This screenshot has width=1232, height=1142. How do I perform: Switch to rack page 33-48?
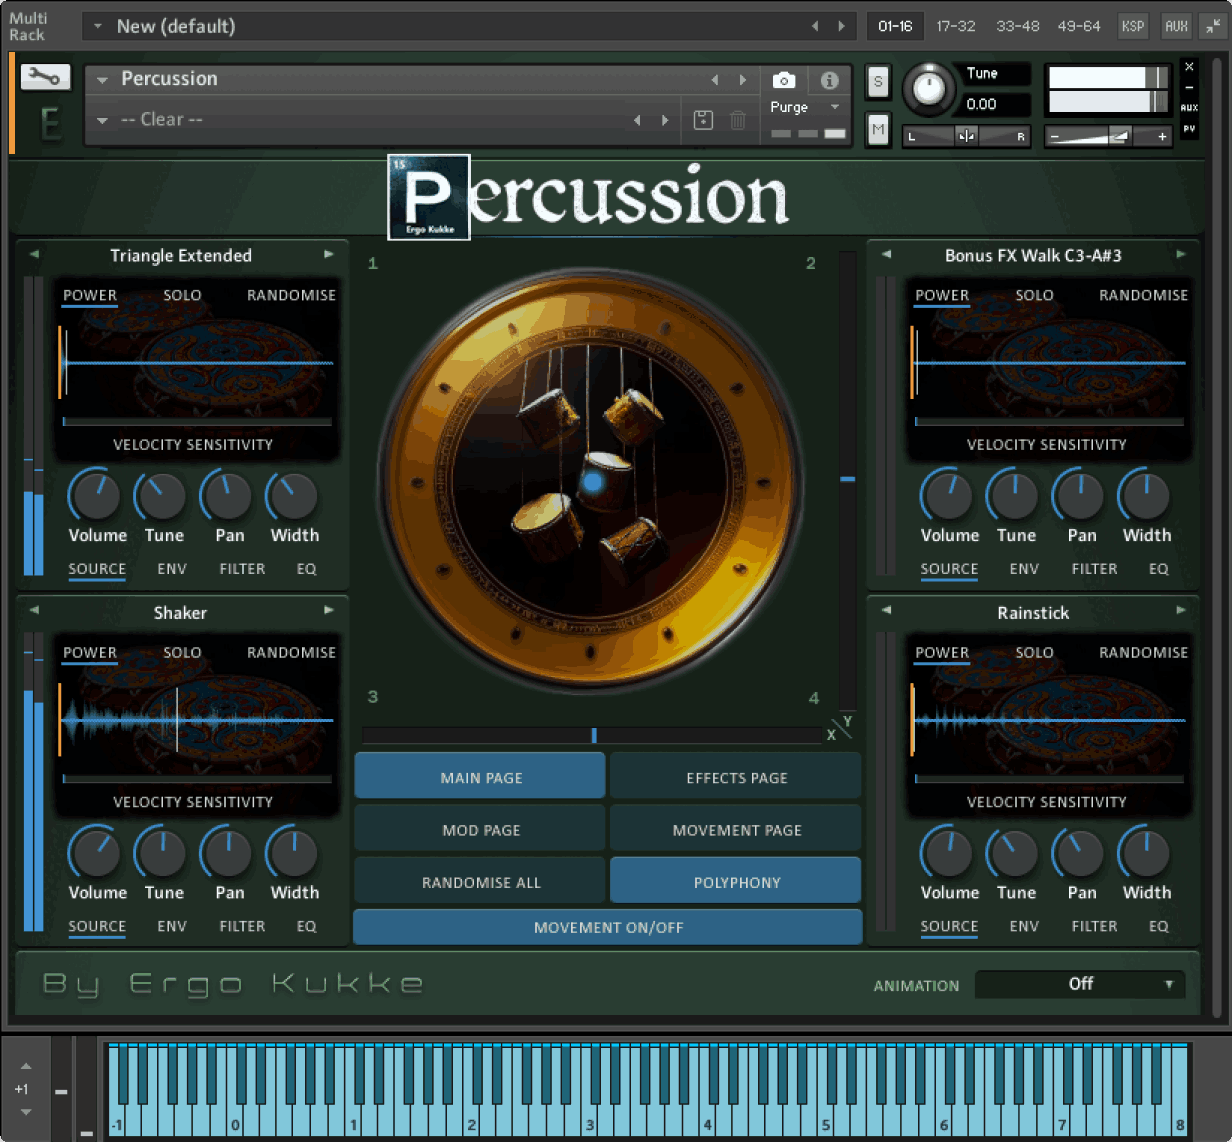pos(1017,26)
